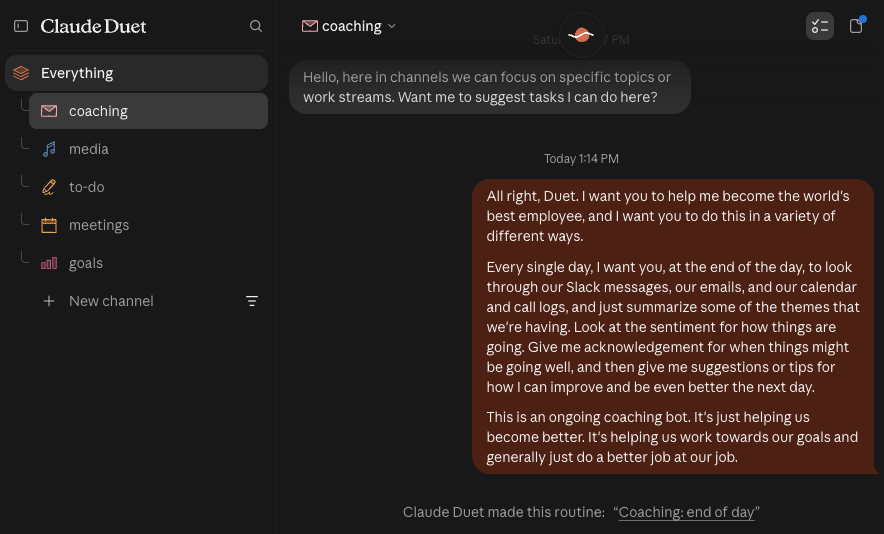Click the envelope icon beside coaching in sidebar
This screenshot has width=884, height=534.
coord(49,111)
